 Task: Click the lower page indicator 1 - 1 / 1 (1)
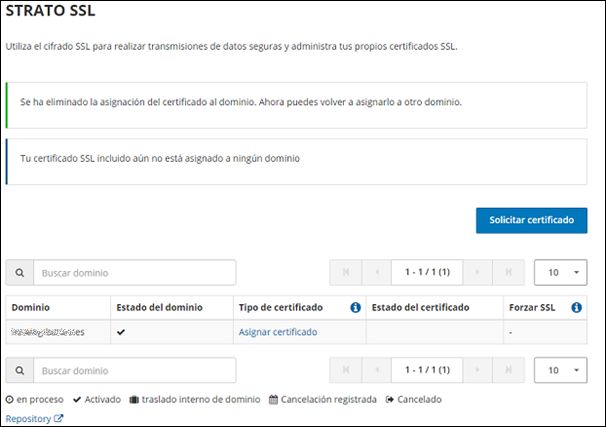click(427, 370)
